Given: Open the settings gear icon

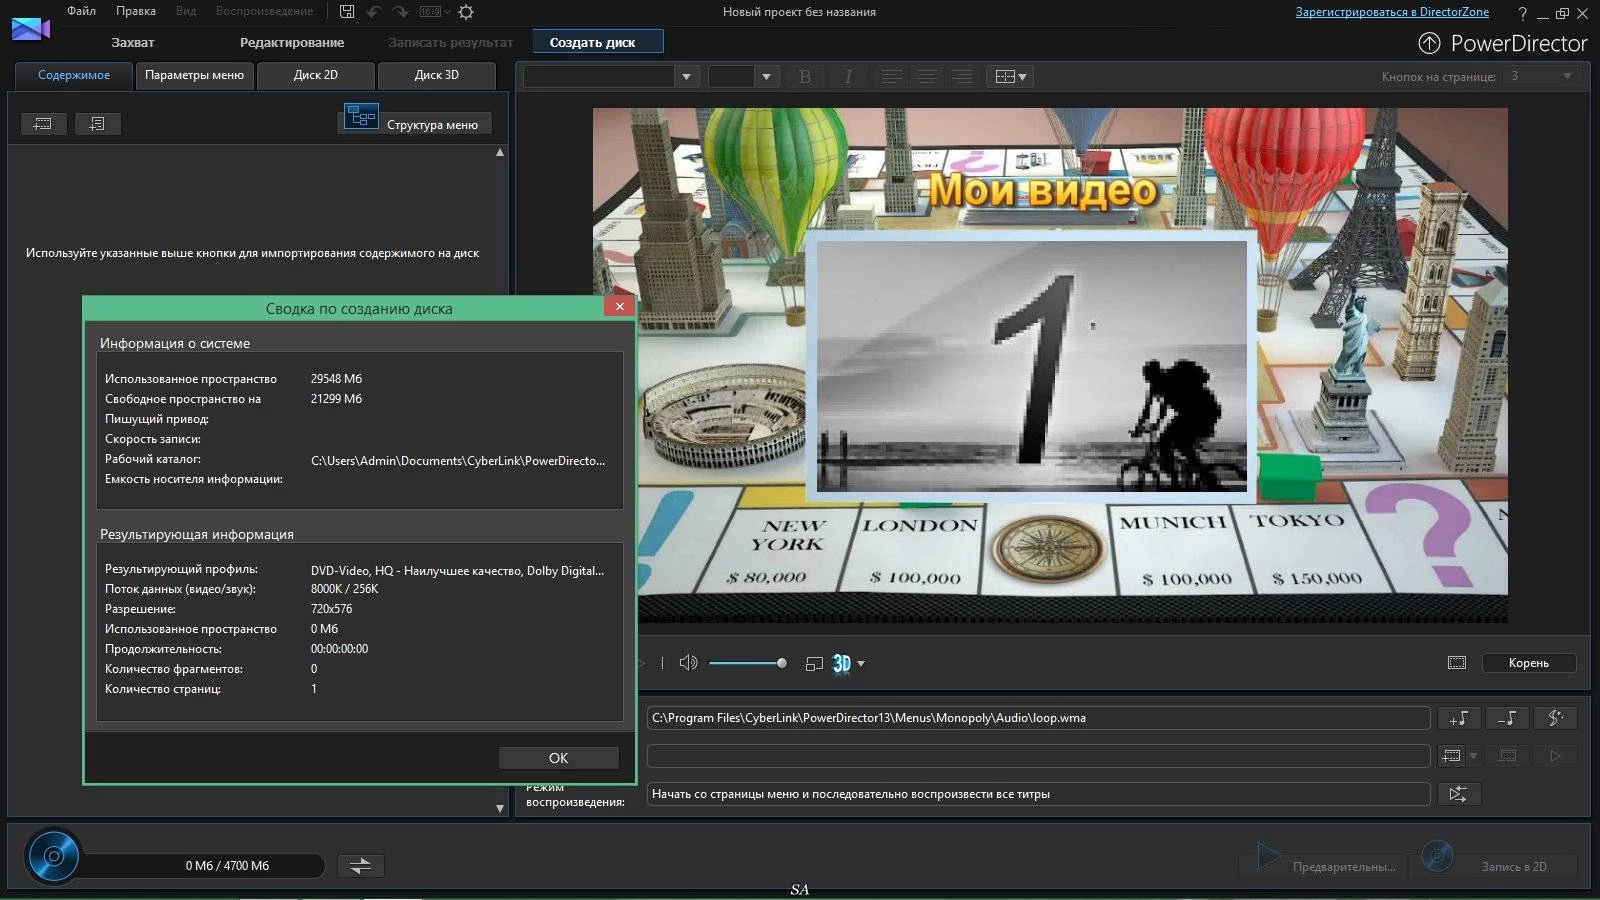Looking at the screenshot, I should click(x=466, y=12).
